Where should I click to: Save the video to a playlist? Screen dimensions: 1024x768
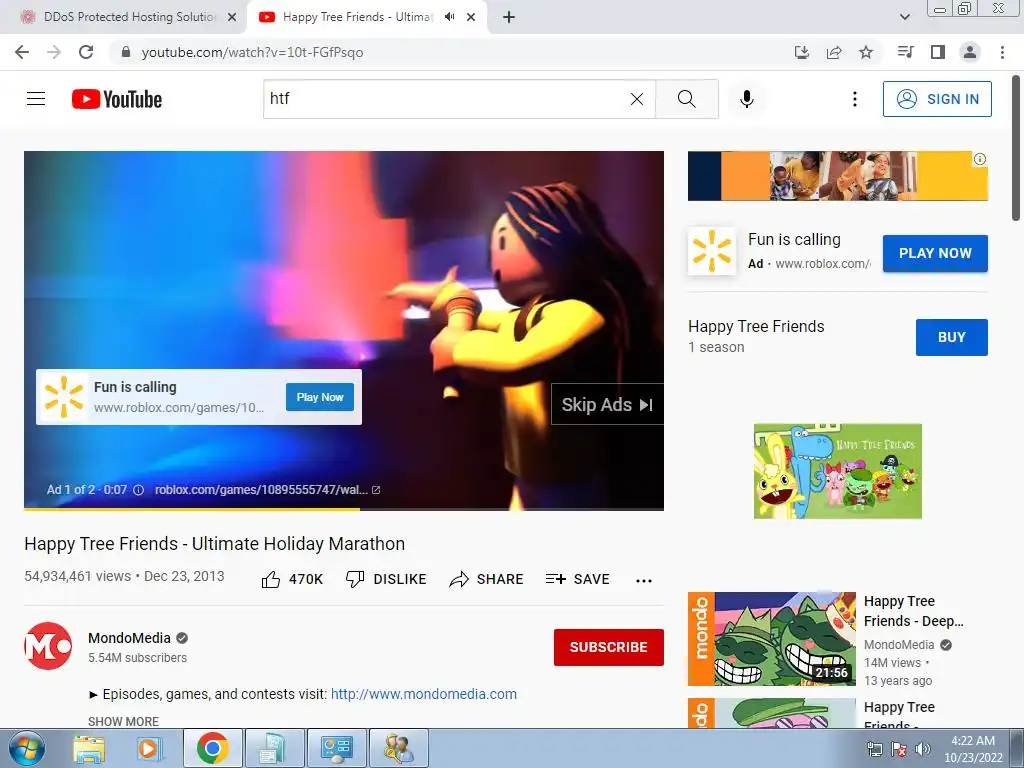pyautogui.click(x=578, y=579)
